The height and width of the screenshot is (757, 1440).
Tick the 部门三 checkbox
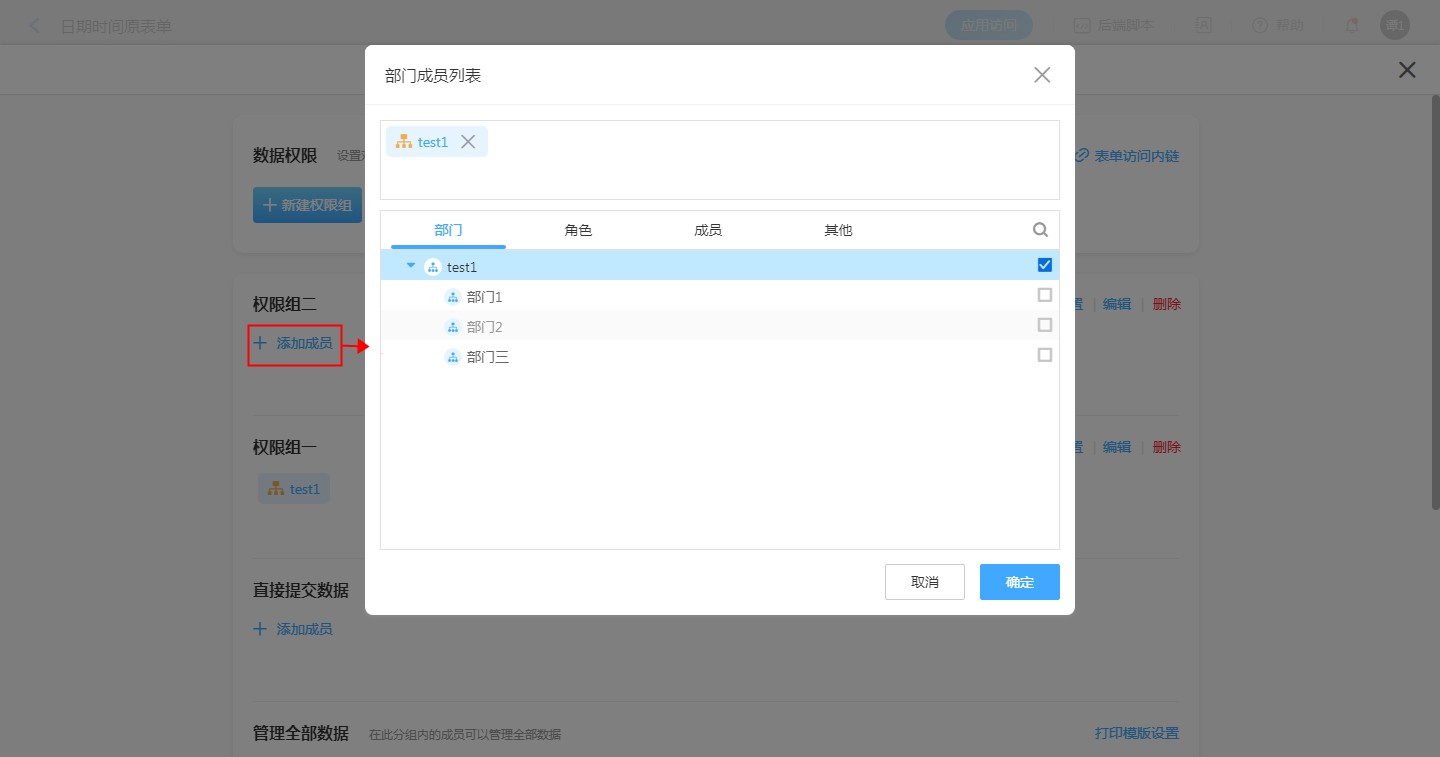(x=1045, y=355)
